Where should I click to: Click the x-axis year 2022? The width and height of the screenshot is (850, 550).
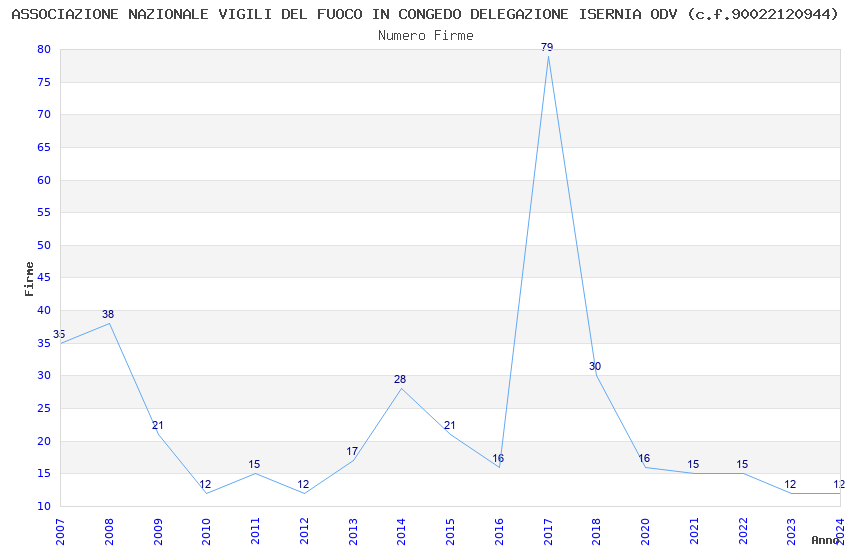[743, 531]
